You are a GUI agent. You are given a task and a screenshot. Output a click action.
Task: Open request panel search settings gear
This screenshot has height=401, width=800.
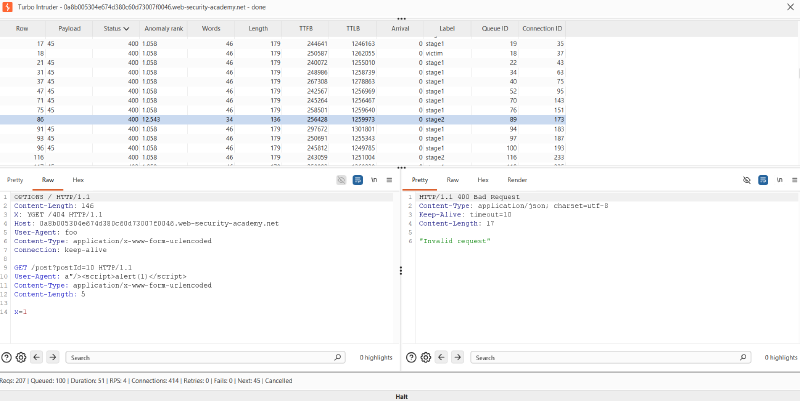tap(21, 358)
